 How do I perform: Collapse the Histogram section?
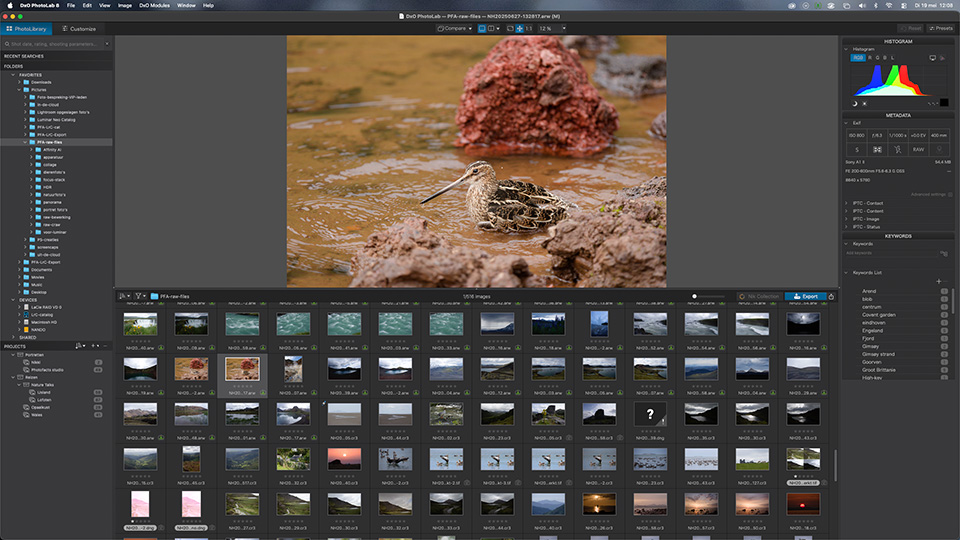click(847, 49)
